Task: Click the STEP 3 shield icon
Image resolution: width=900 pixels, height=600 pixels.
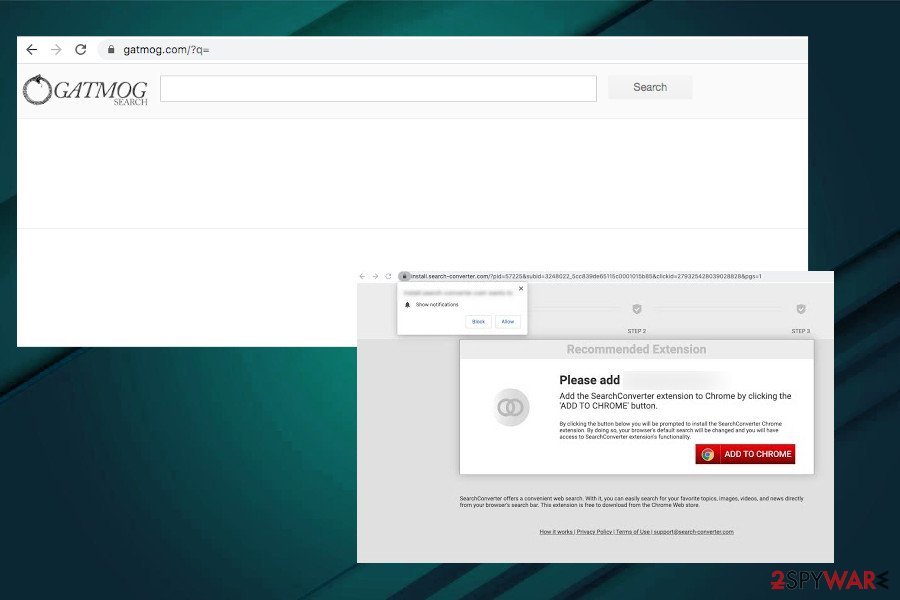Action: click(801, 309)
